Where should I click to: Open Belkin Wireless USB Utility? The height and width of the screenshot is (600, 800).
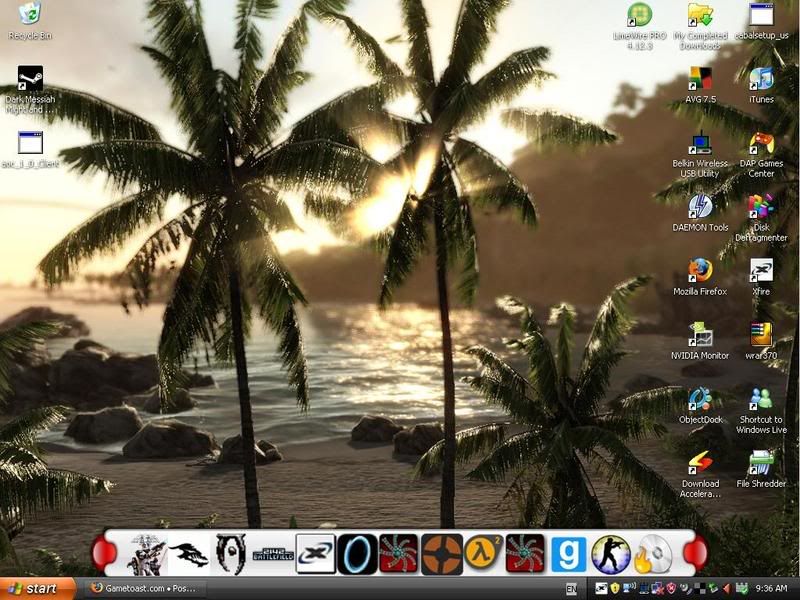(x=700, y=154)
